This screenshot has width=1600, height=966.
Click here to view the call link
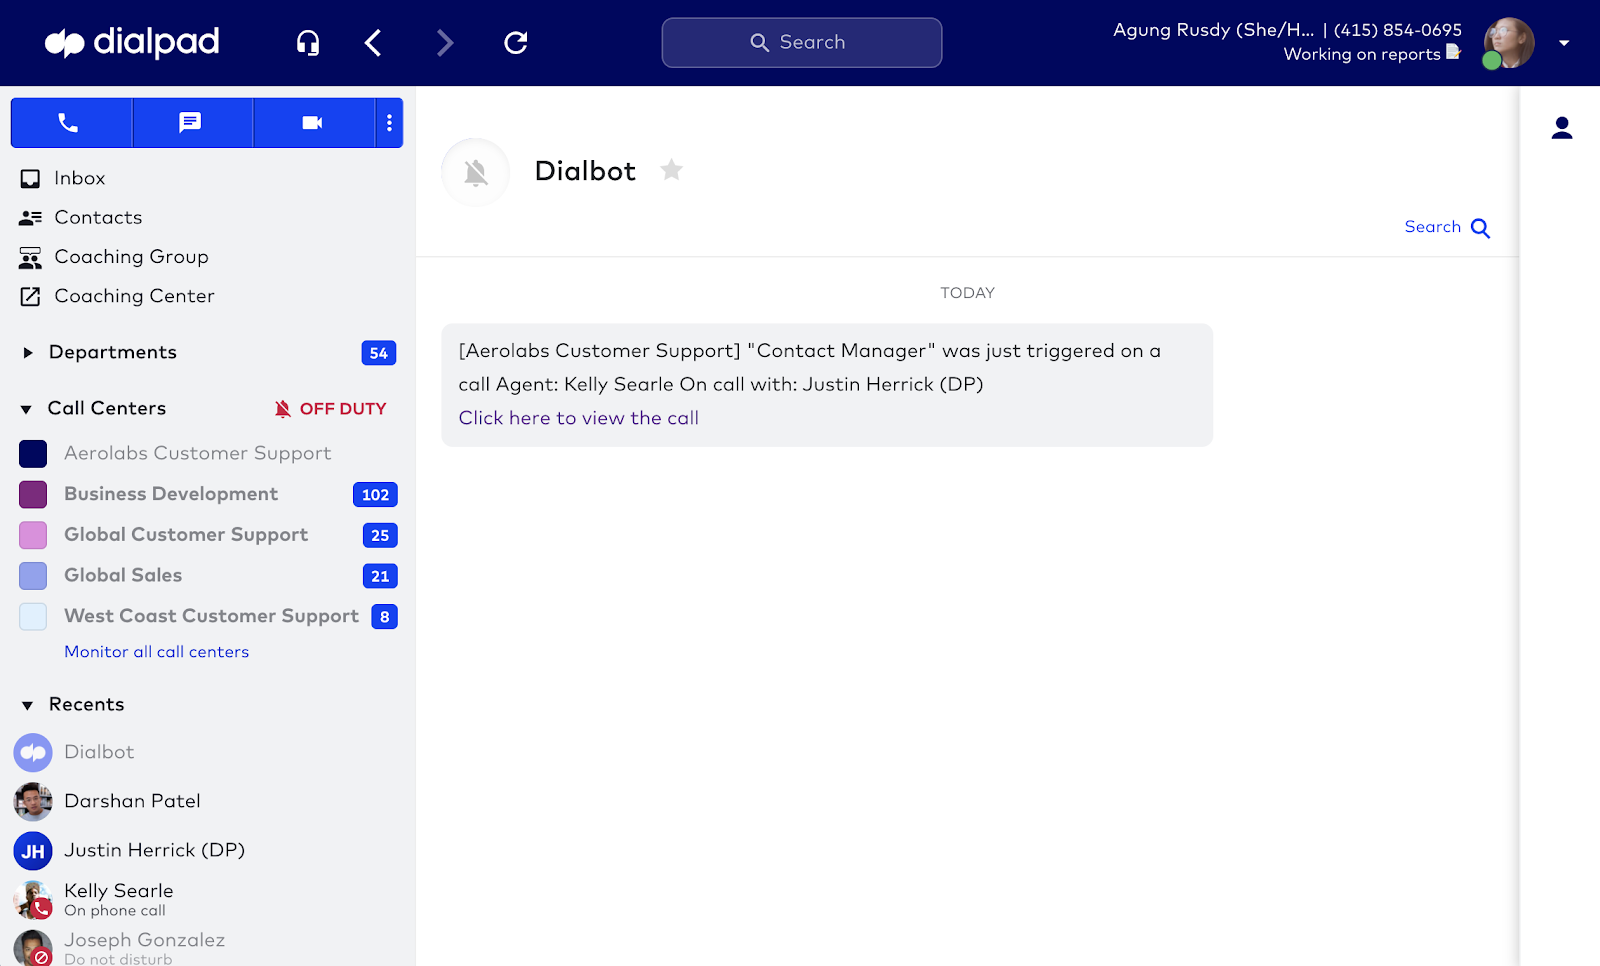coord(579,418)
